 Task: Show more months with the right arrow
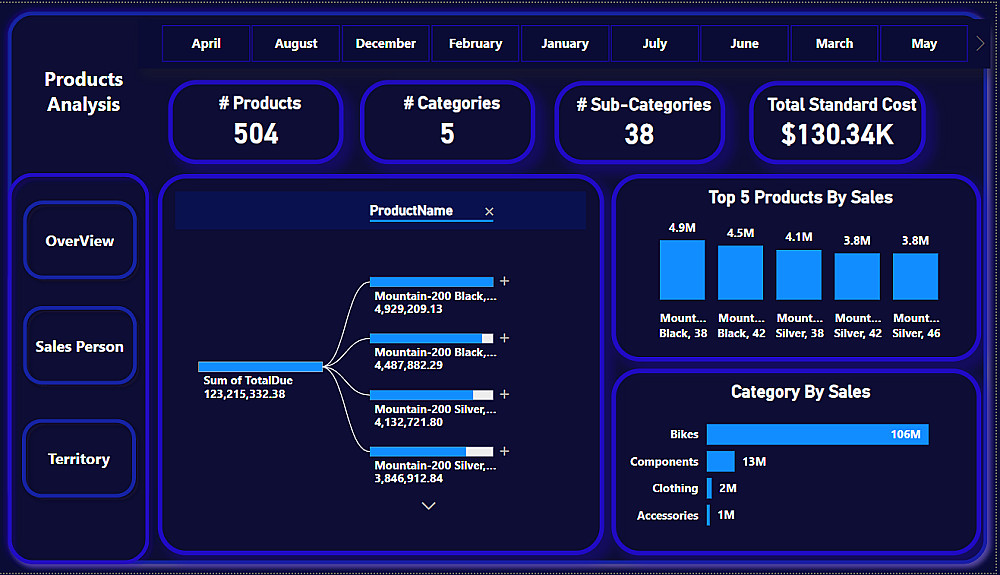pos(980,43)
